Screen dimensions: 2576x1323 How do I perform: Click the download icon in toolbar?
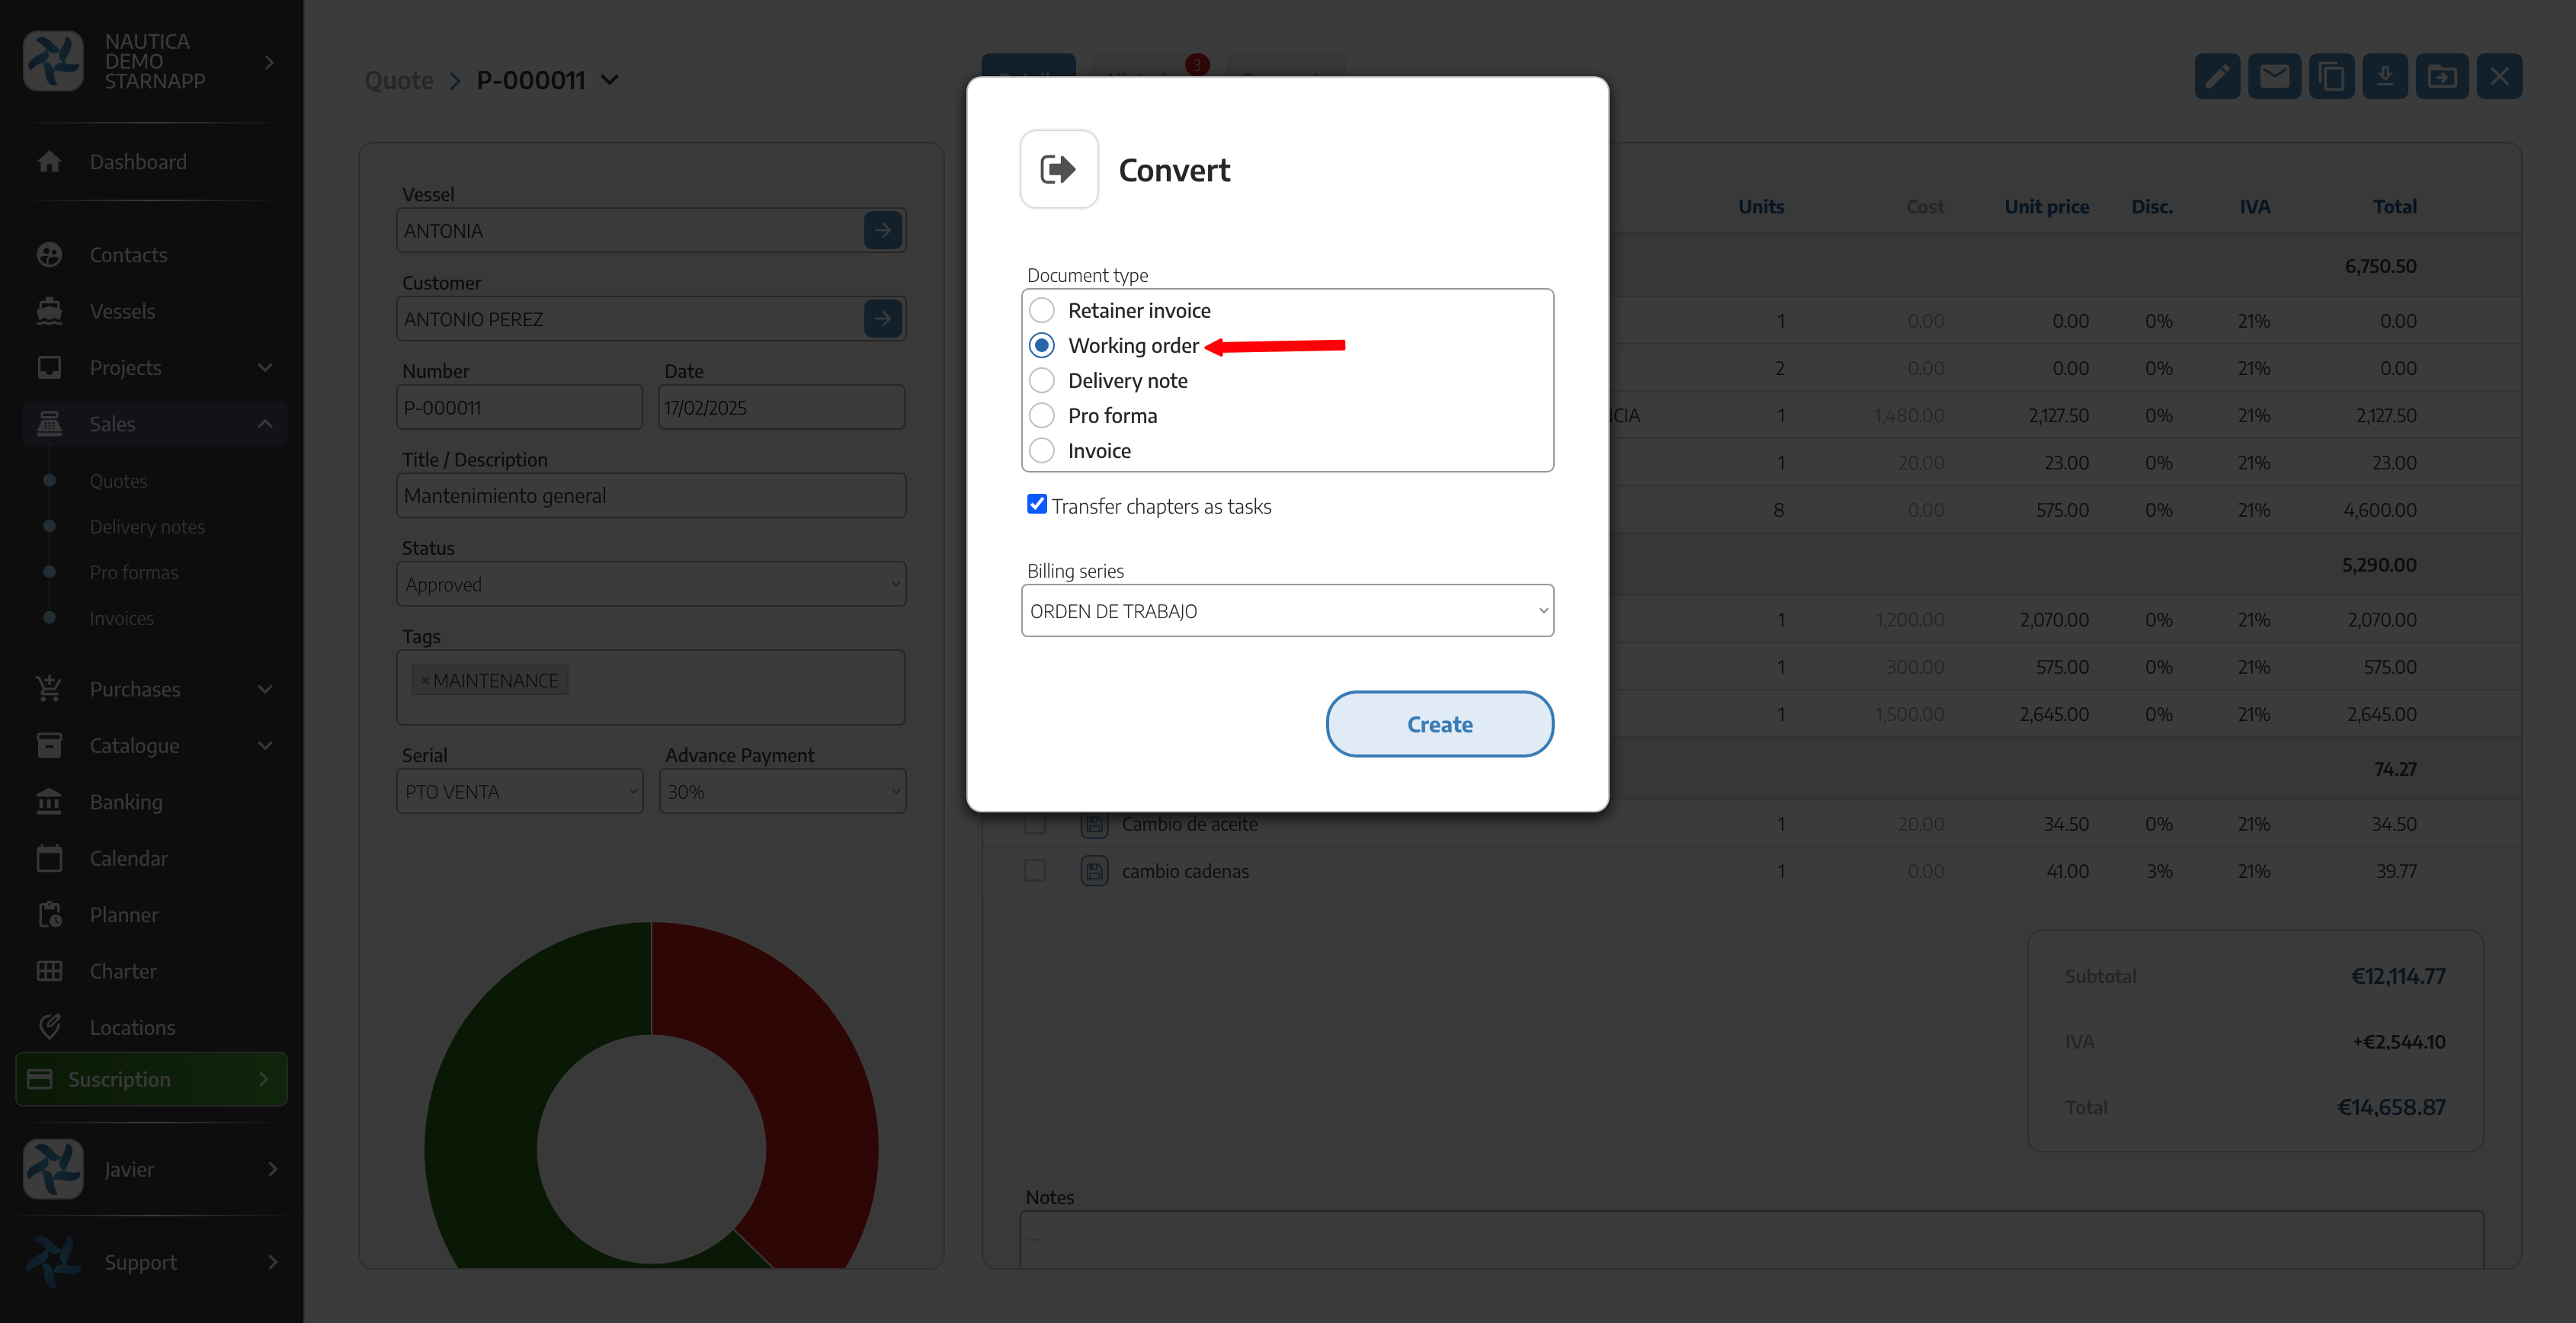click(x=2385, y=76)
